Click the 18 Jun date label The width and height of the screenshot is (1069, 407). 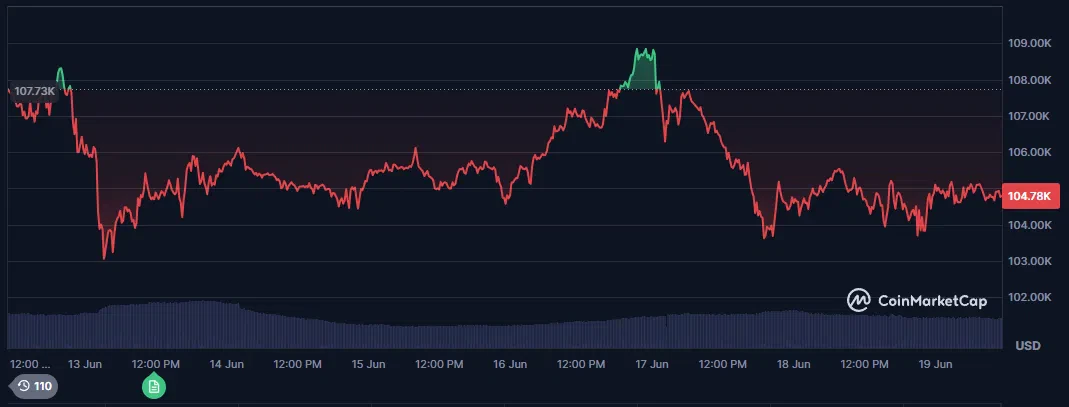click(x=793, y=365)
